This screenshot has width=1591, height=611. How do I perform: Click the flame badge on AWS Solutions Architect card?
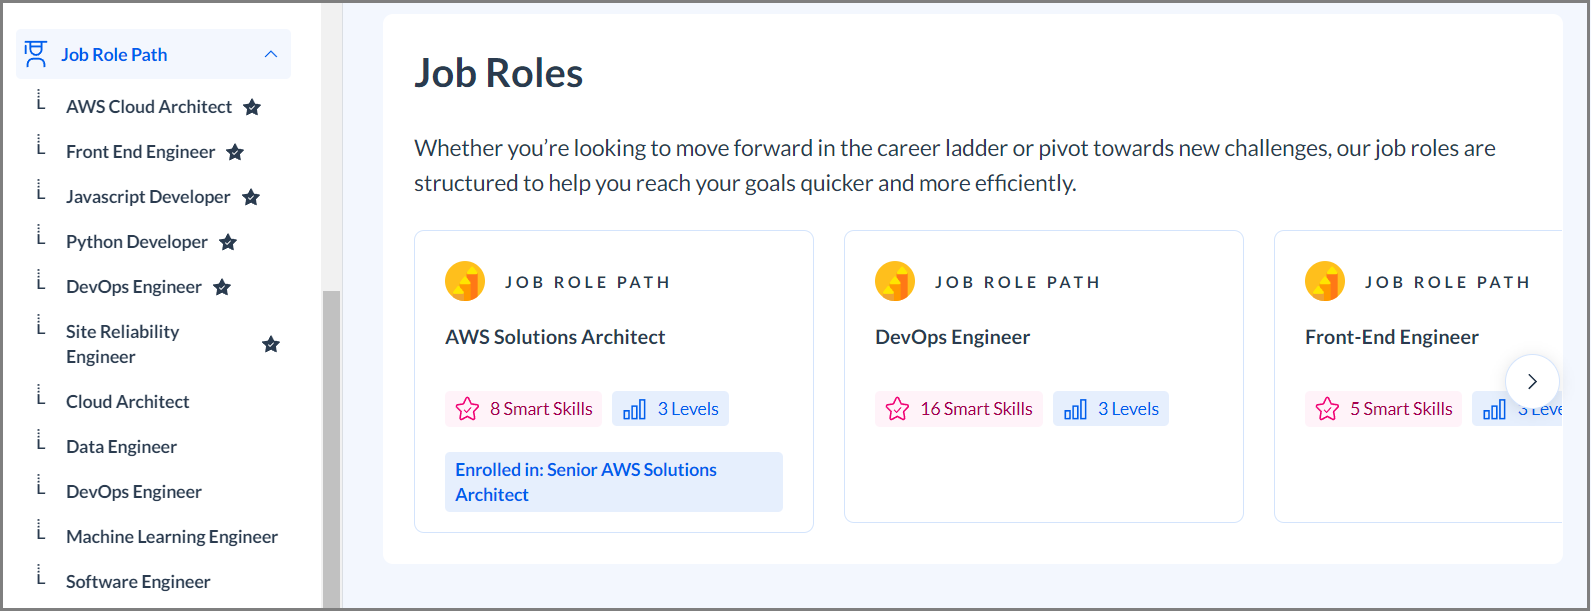tap(465, 281)
